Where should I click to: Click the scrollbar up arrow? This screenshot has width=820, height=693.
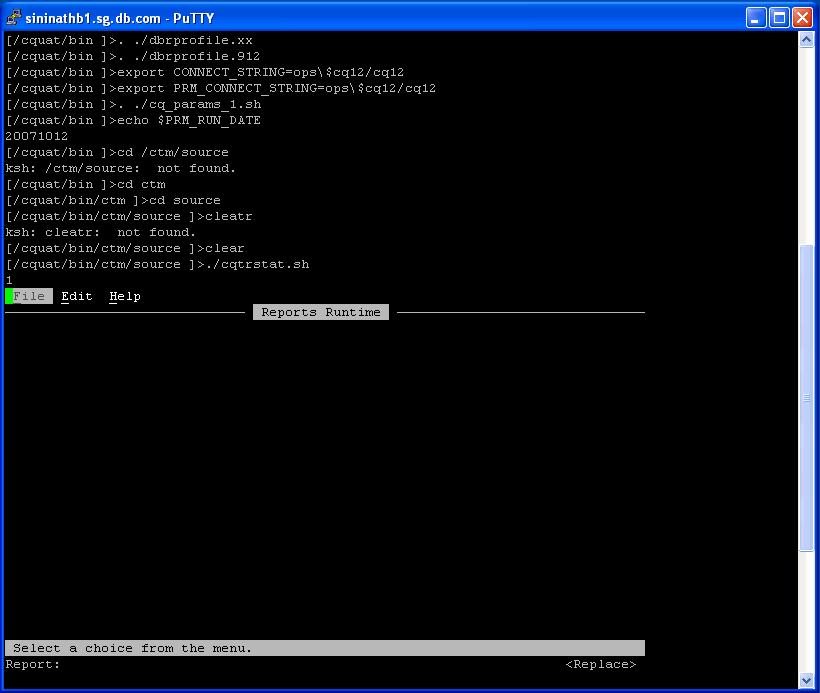point(807,39)
